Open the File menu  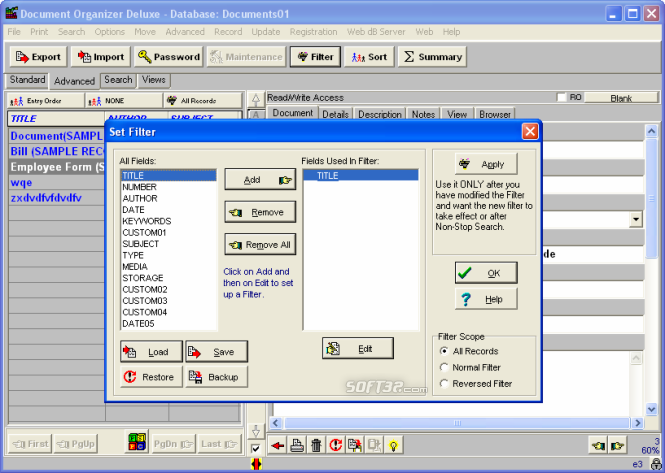(x=14, y=32)
